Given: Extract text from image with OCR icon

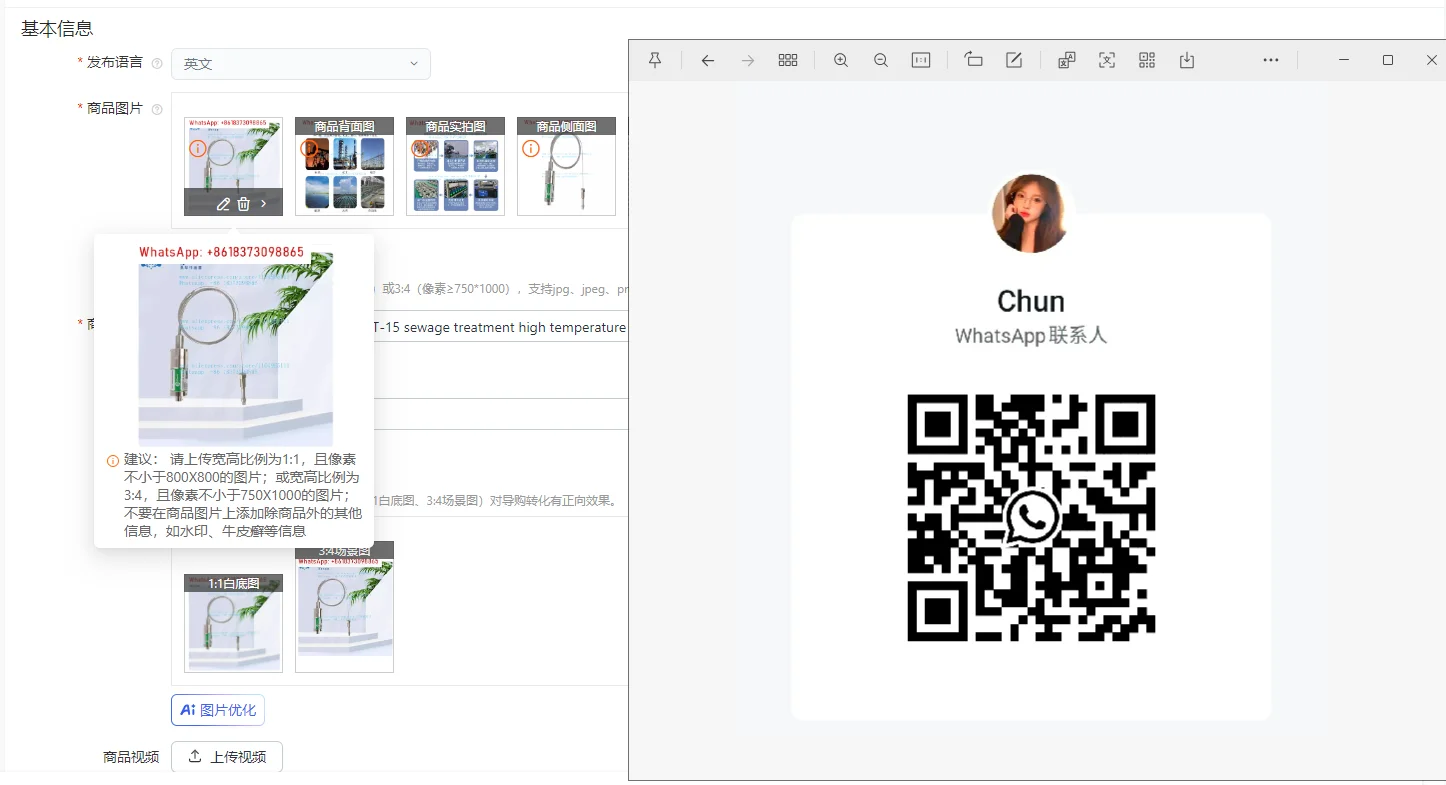Looking at the screenshot, I should click(1107, 60).
